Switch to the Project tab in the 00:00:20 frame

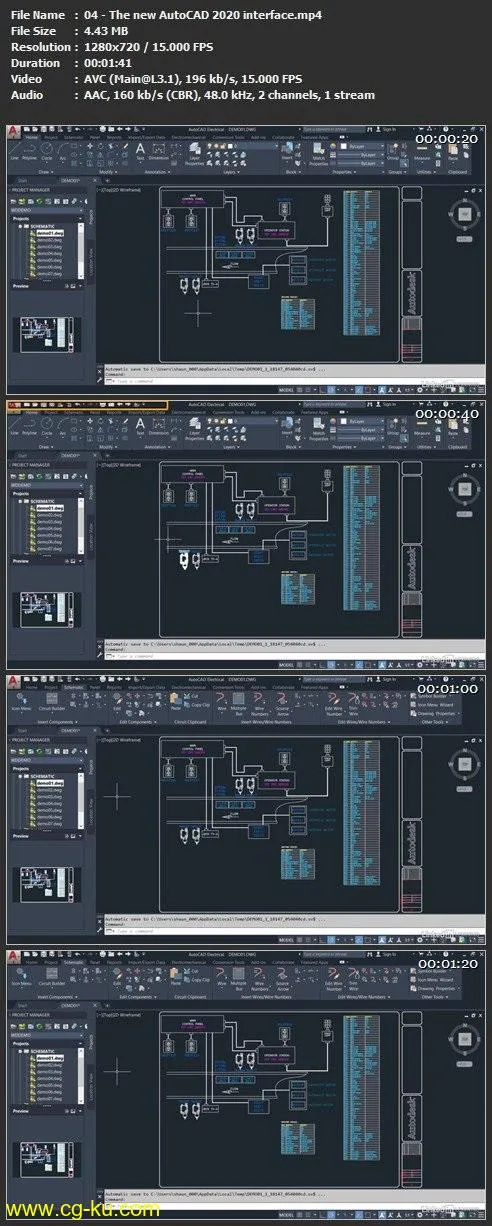[x=50, y=137]
